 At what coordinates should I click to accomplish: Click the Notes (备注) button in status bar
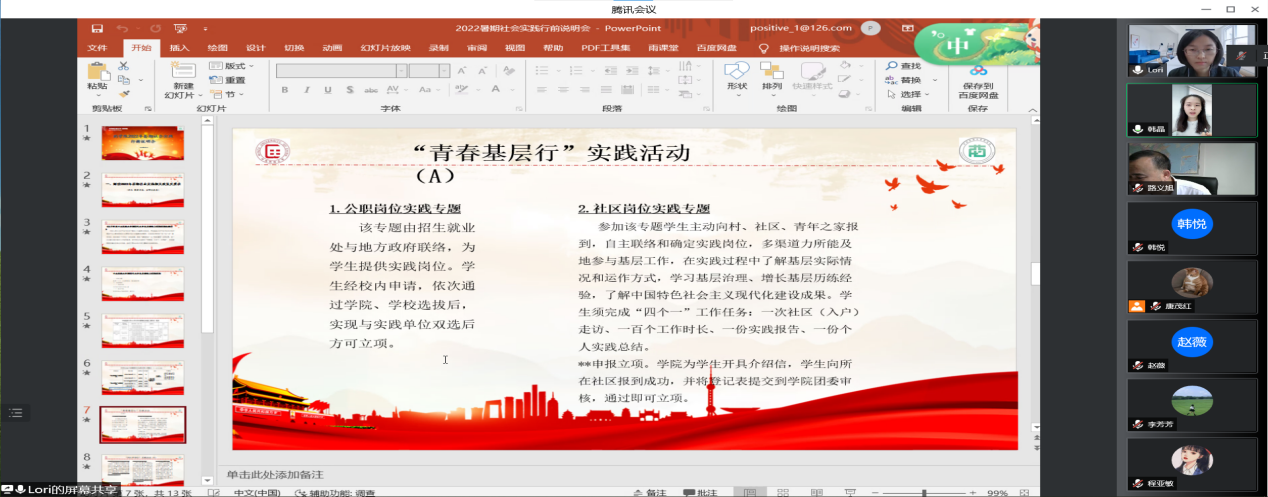pyautogui.click(x=650, y=492)
